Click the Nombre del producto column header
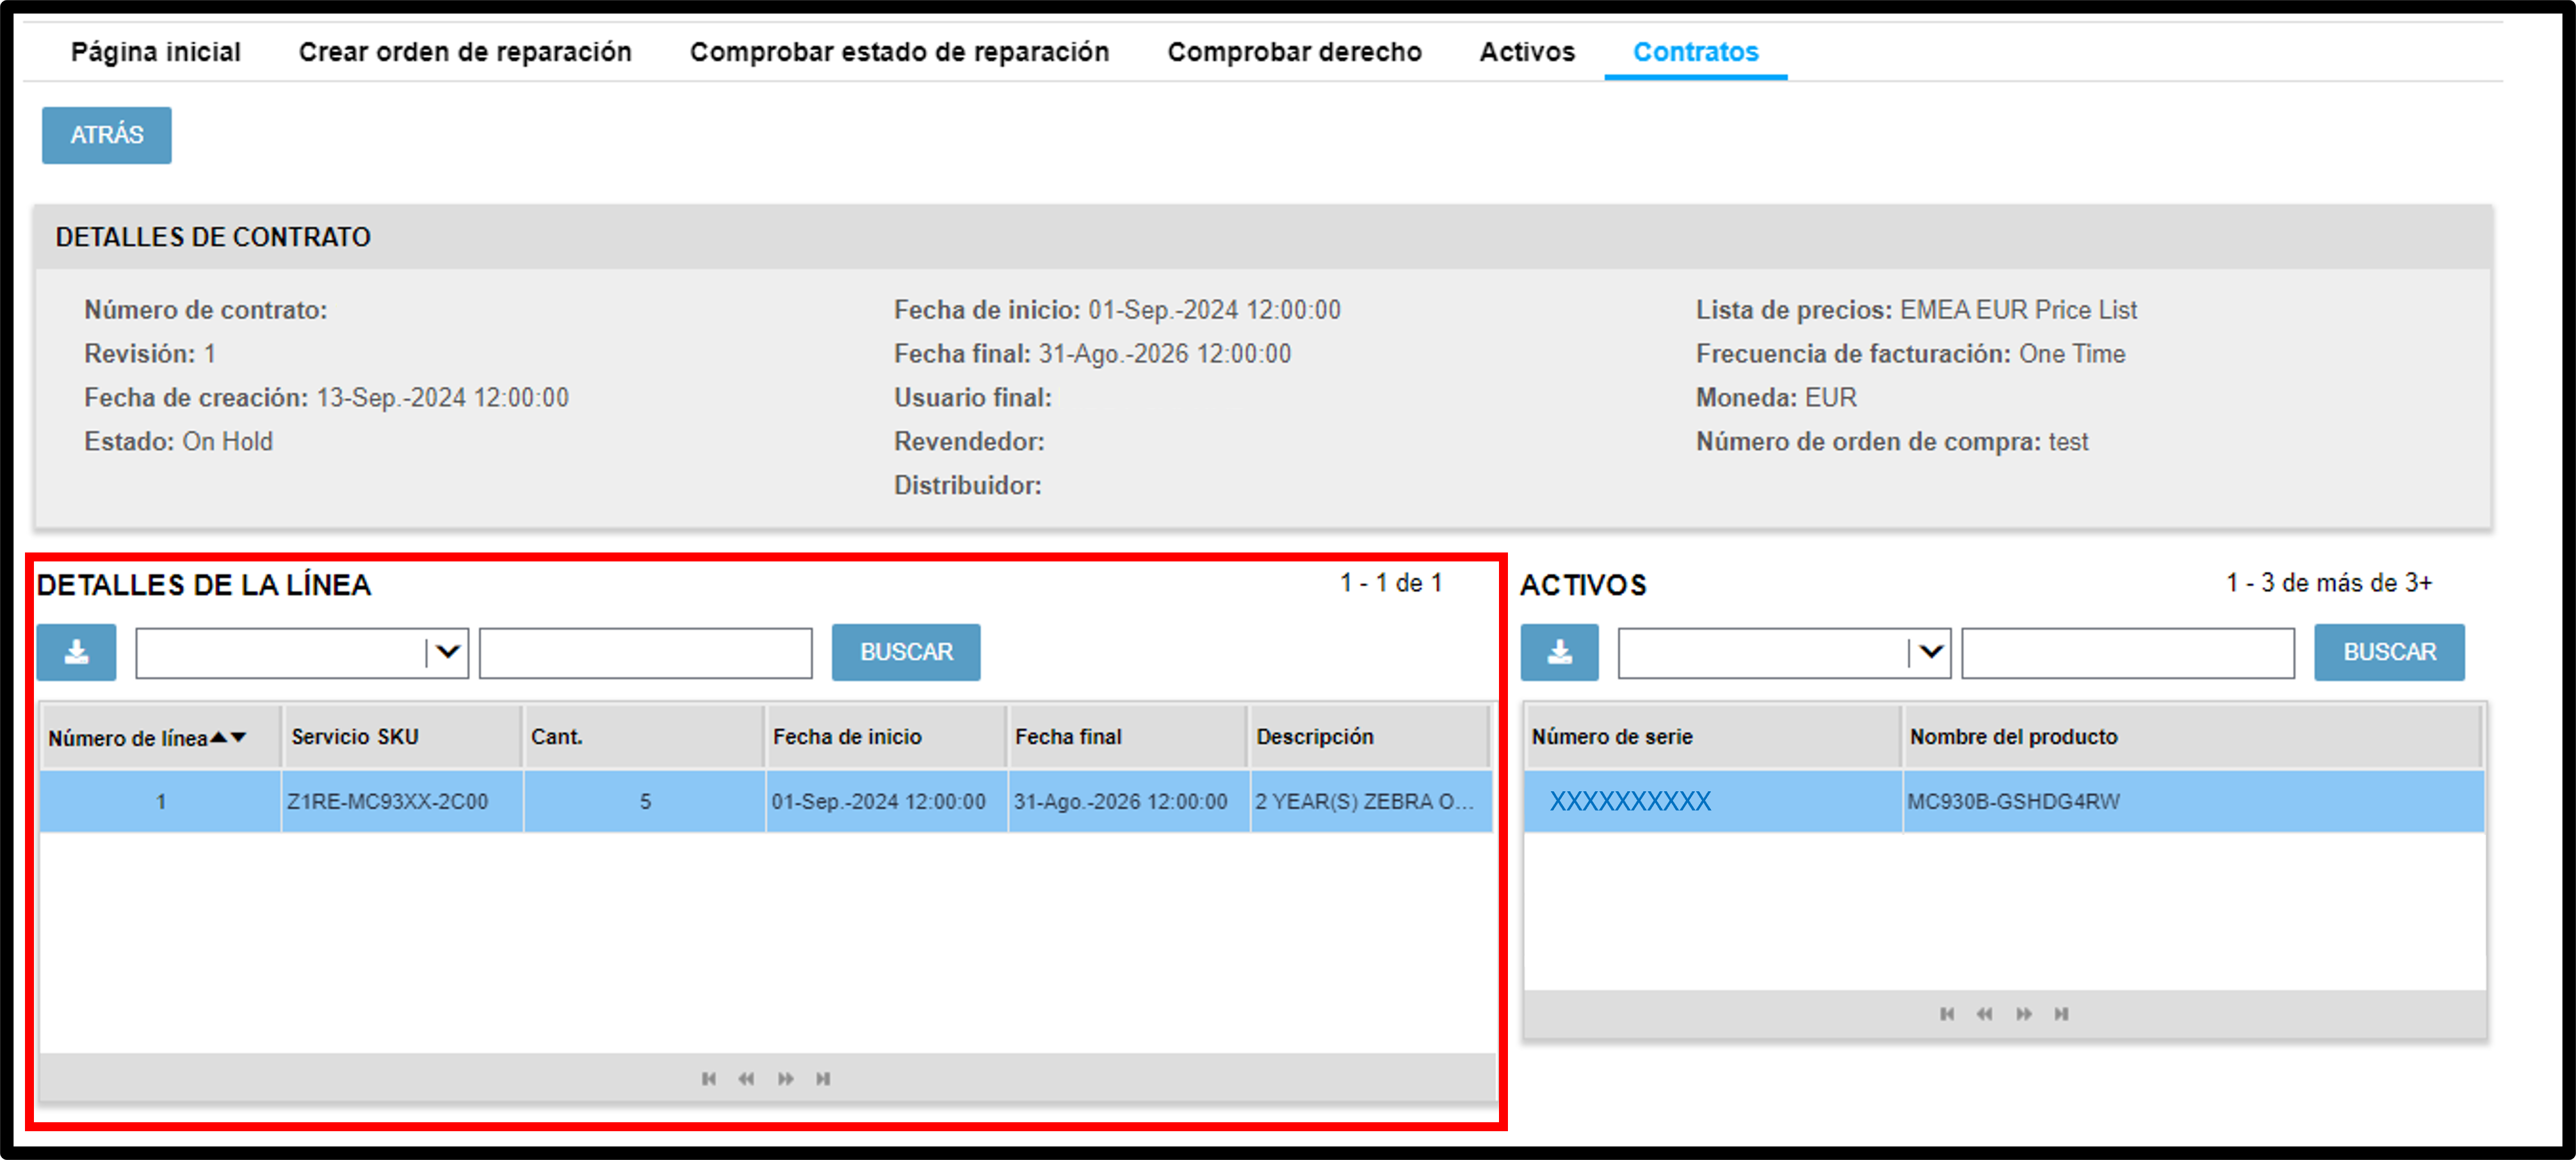The width and height of the screenshot is (2576, 1160). tap(2192, 737)
